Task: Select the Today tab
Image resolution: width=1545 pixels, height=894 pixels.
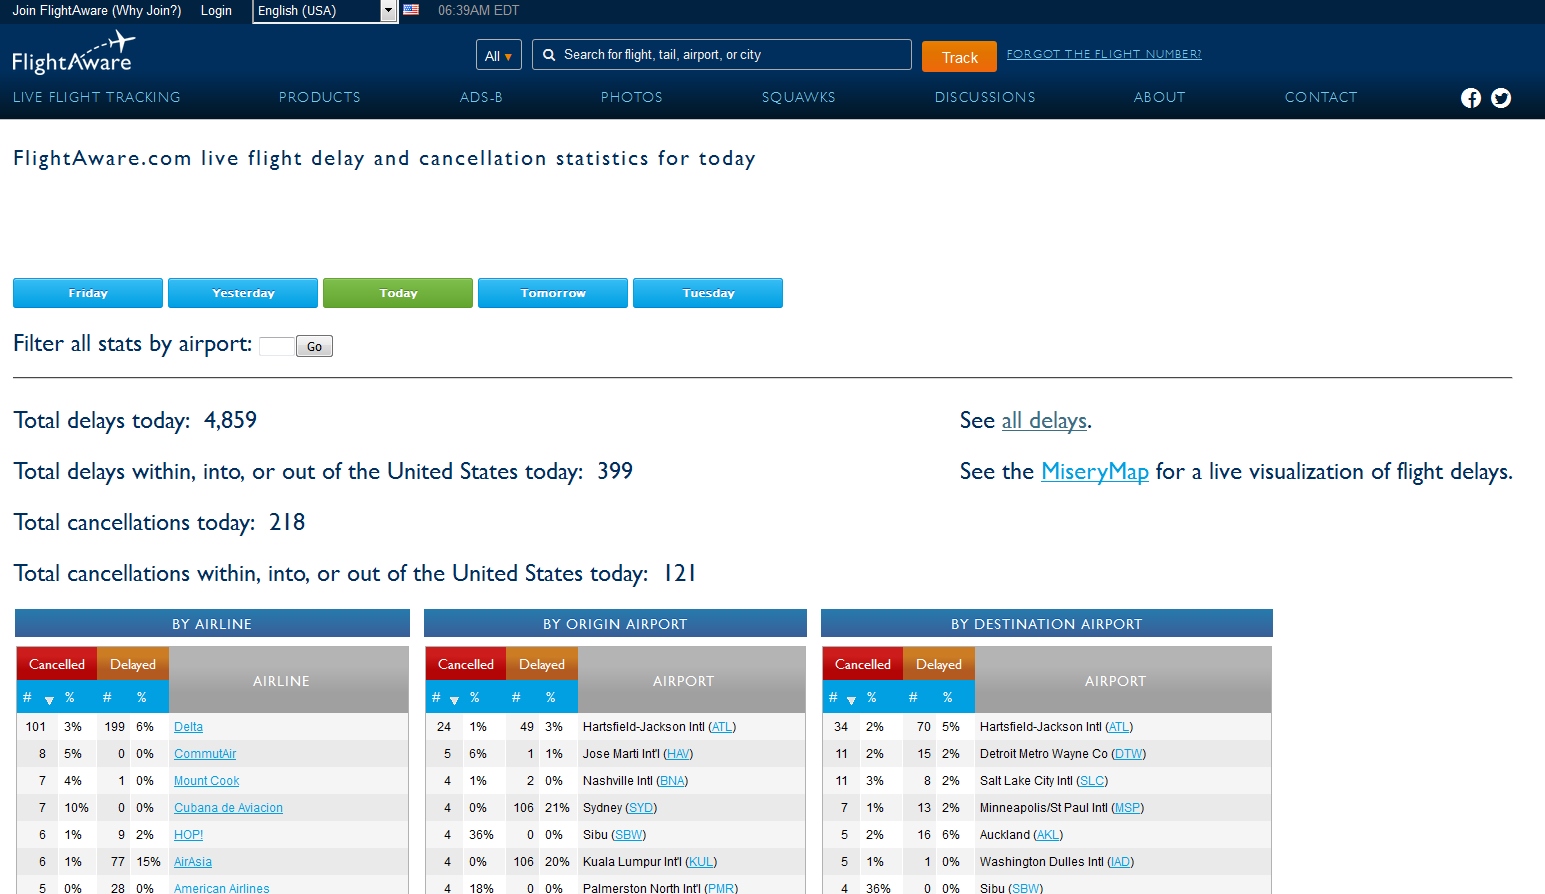Action: [398, 293]
